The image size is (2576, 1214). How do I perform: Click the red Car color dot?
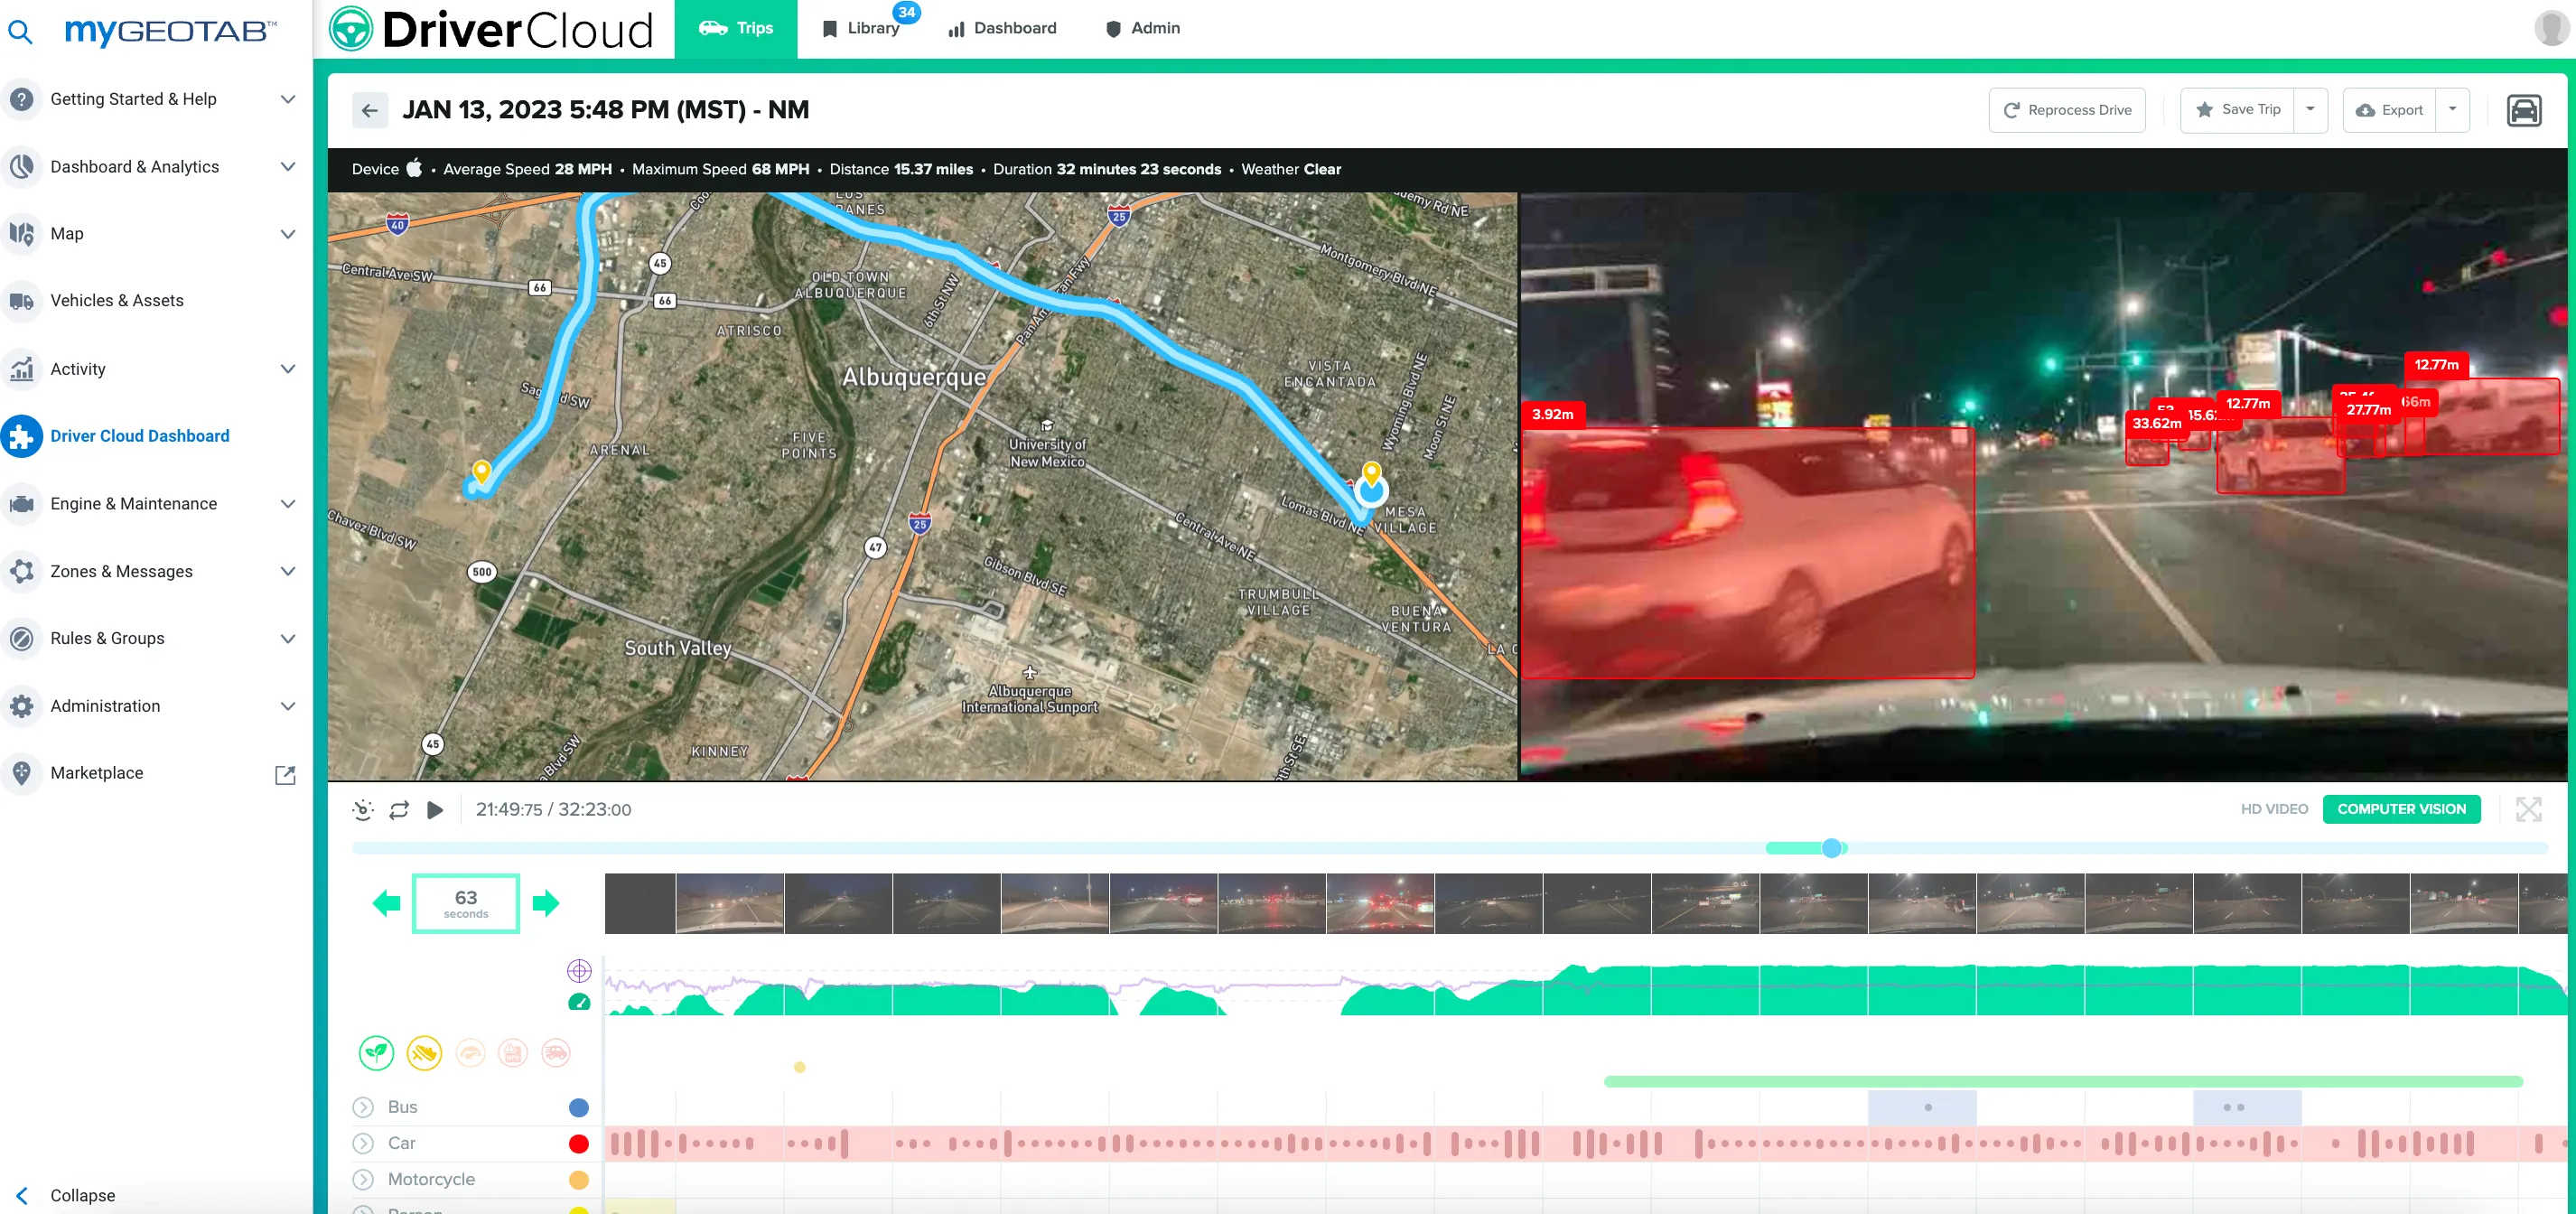[578, 1143]
